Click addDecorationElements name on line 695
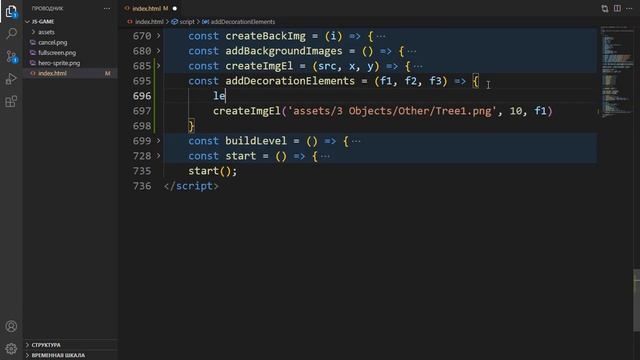Image resolution: width=640 pixels, height=360 pixels. coord(290,81)
